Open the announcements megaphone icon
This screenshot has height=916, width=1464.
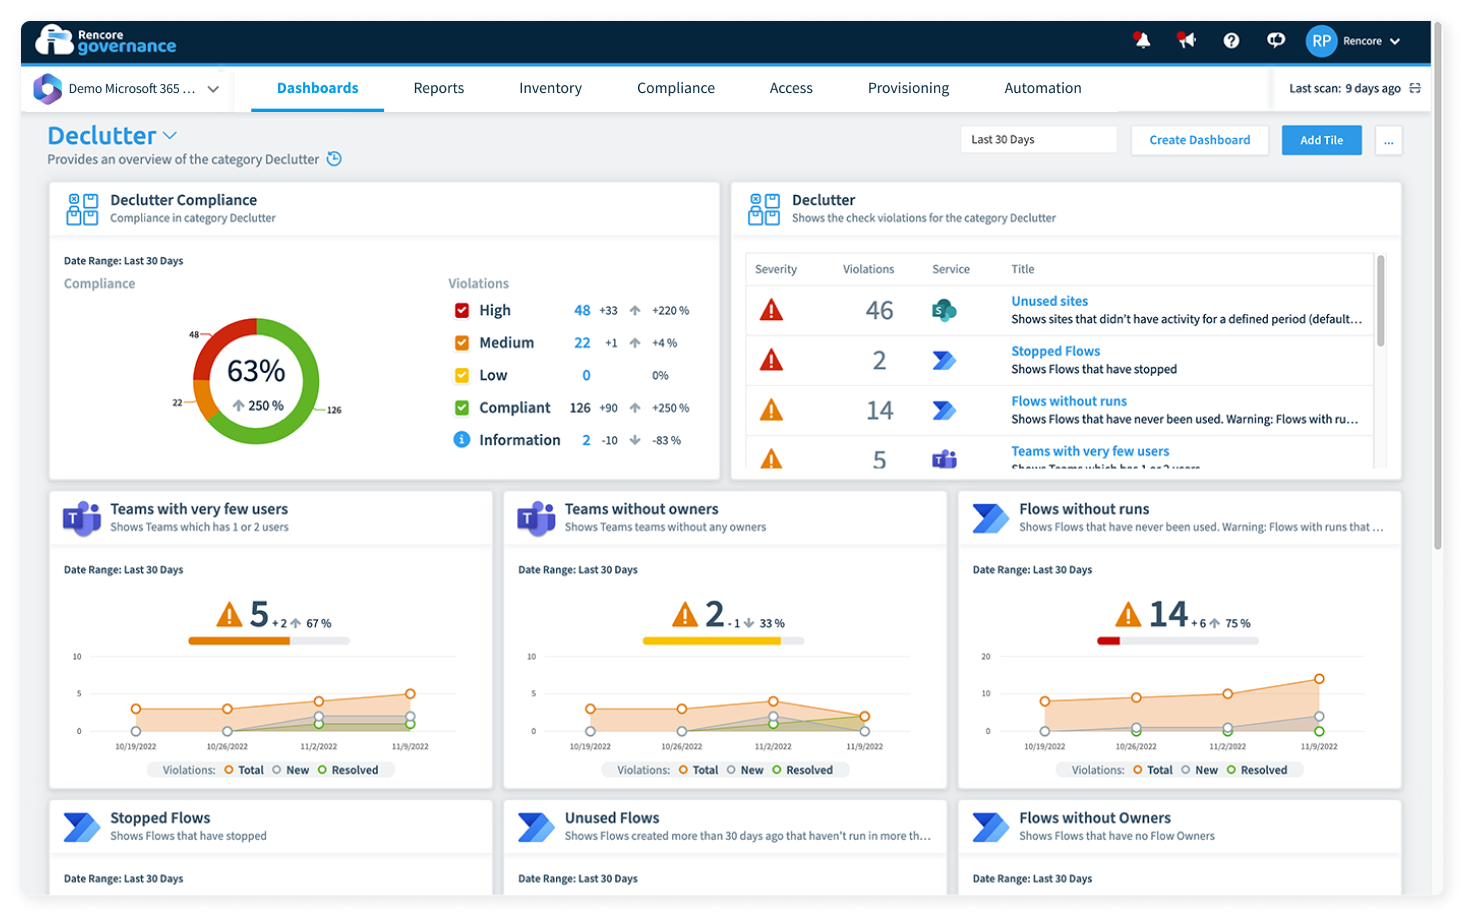tap(1186, 40)
